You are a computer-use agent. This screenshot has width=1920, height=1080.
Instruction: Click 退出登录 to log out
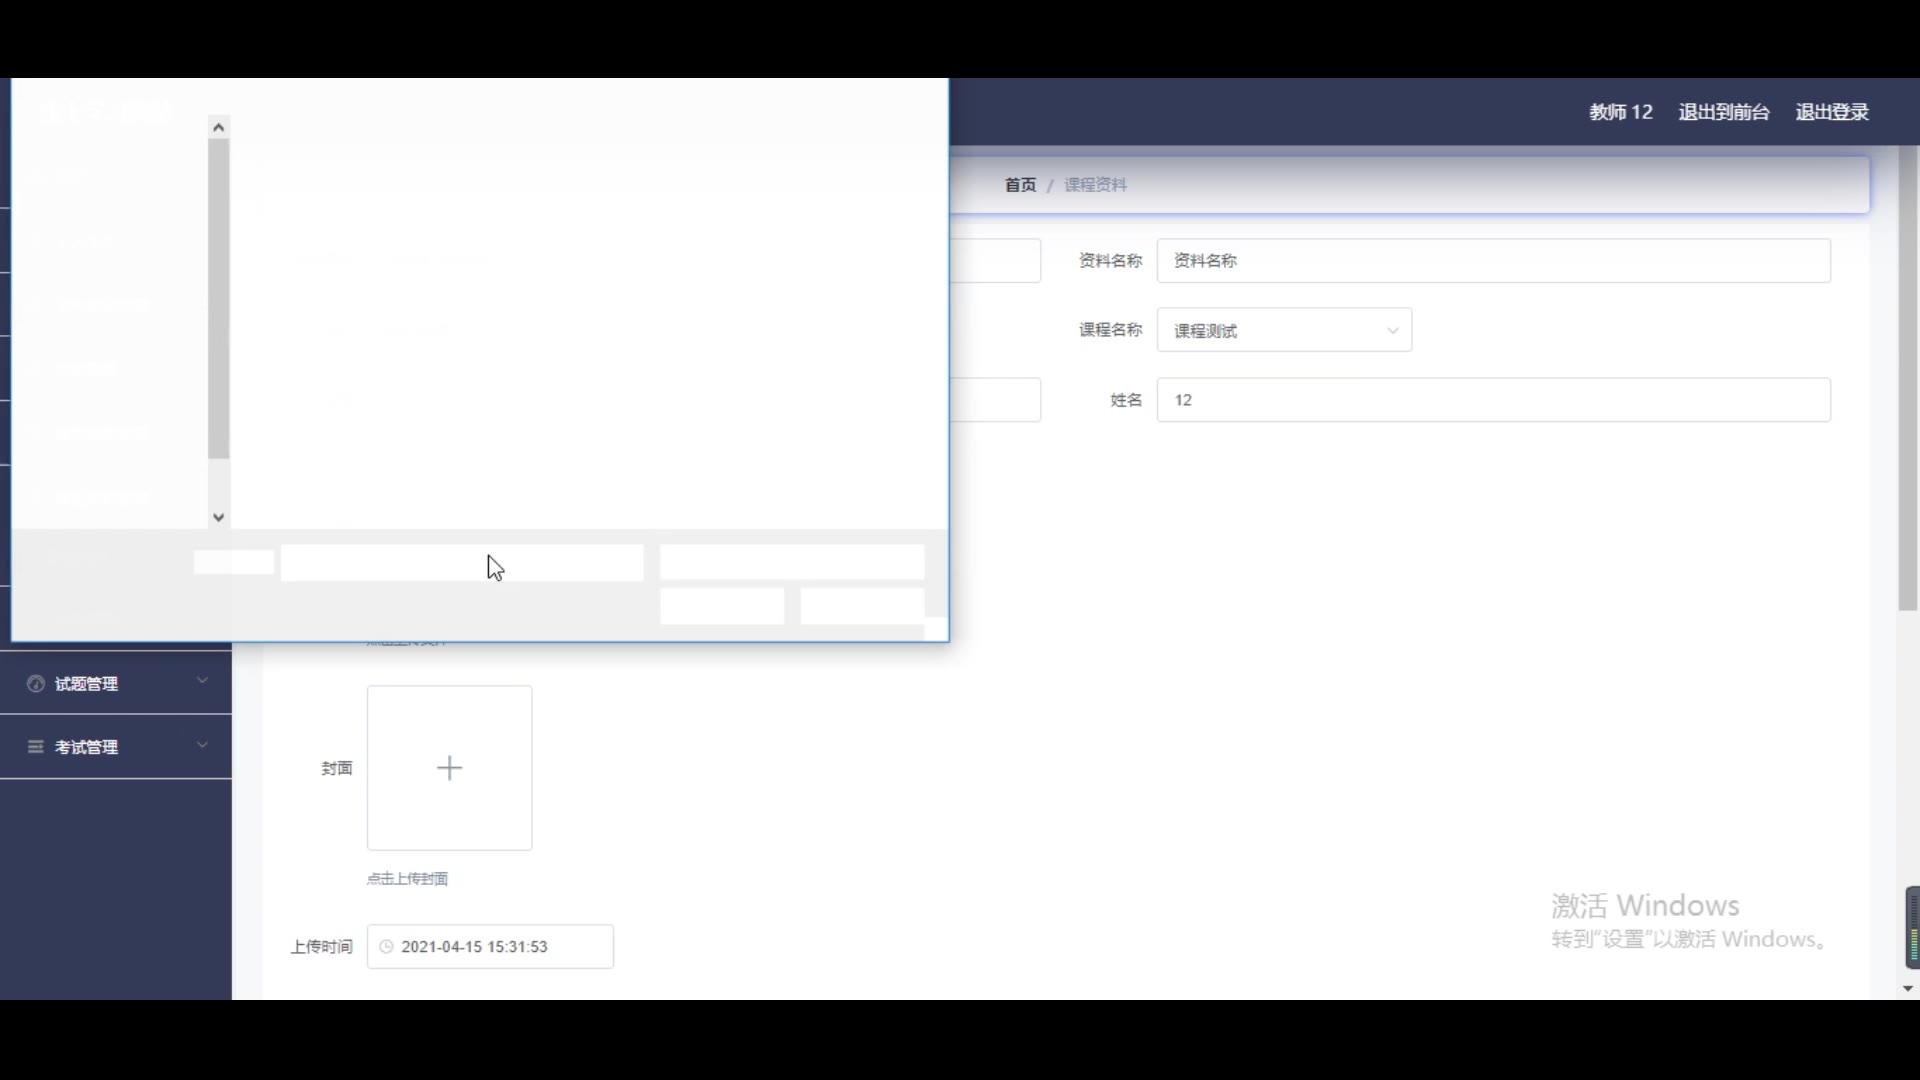tap(1831, 112)
